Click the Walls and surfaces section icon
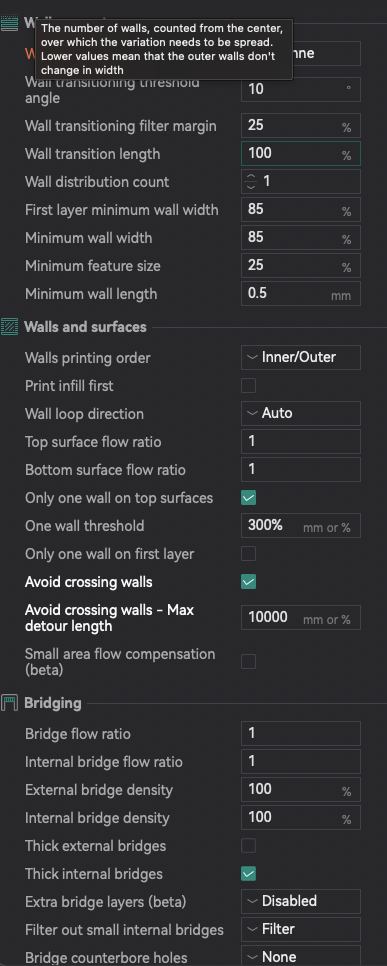Screen dimensions: 387x966 click(9, 327)
